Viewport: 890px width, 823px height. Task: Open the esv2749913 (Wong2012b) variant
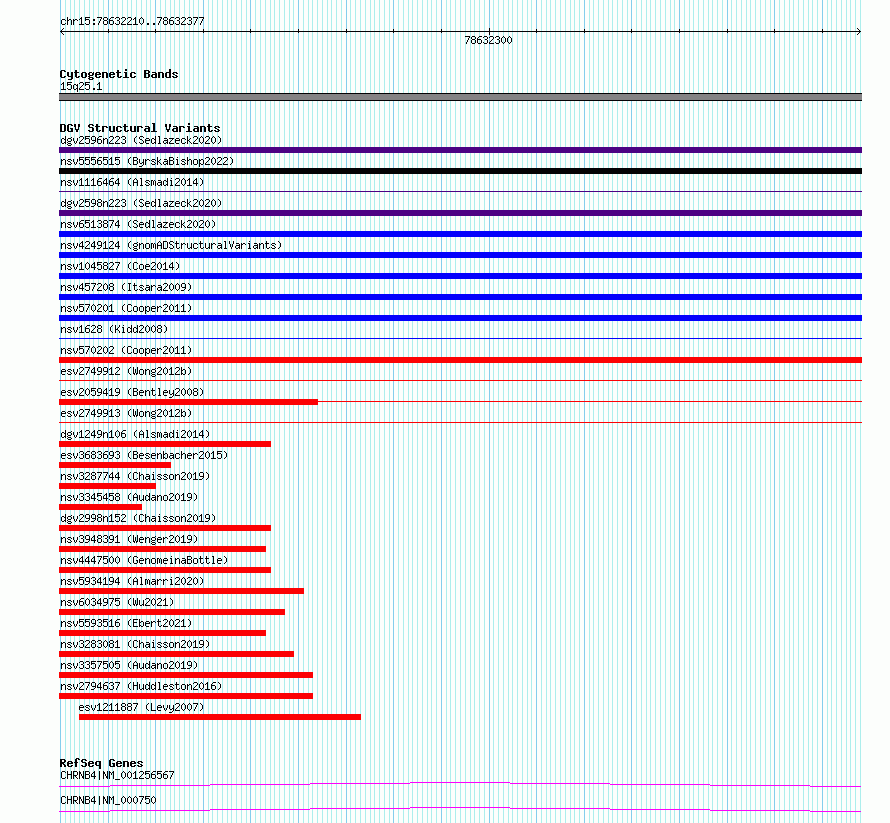(x=126, y=413)
